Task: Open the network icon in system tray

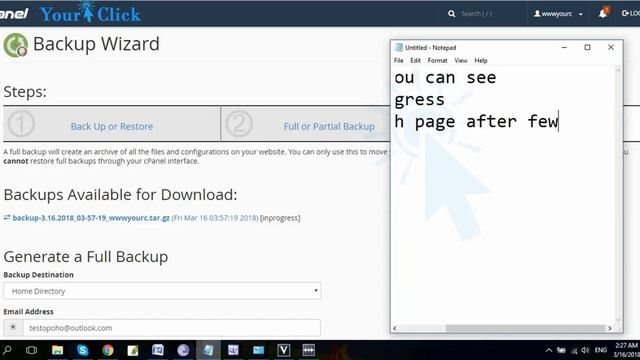Action: tap(574, 350)
